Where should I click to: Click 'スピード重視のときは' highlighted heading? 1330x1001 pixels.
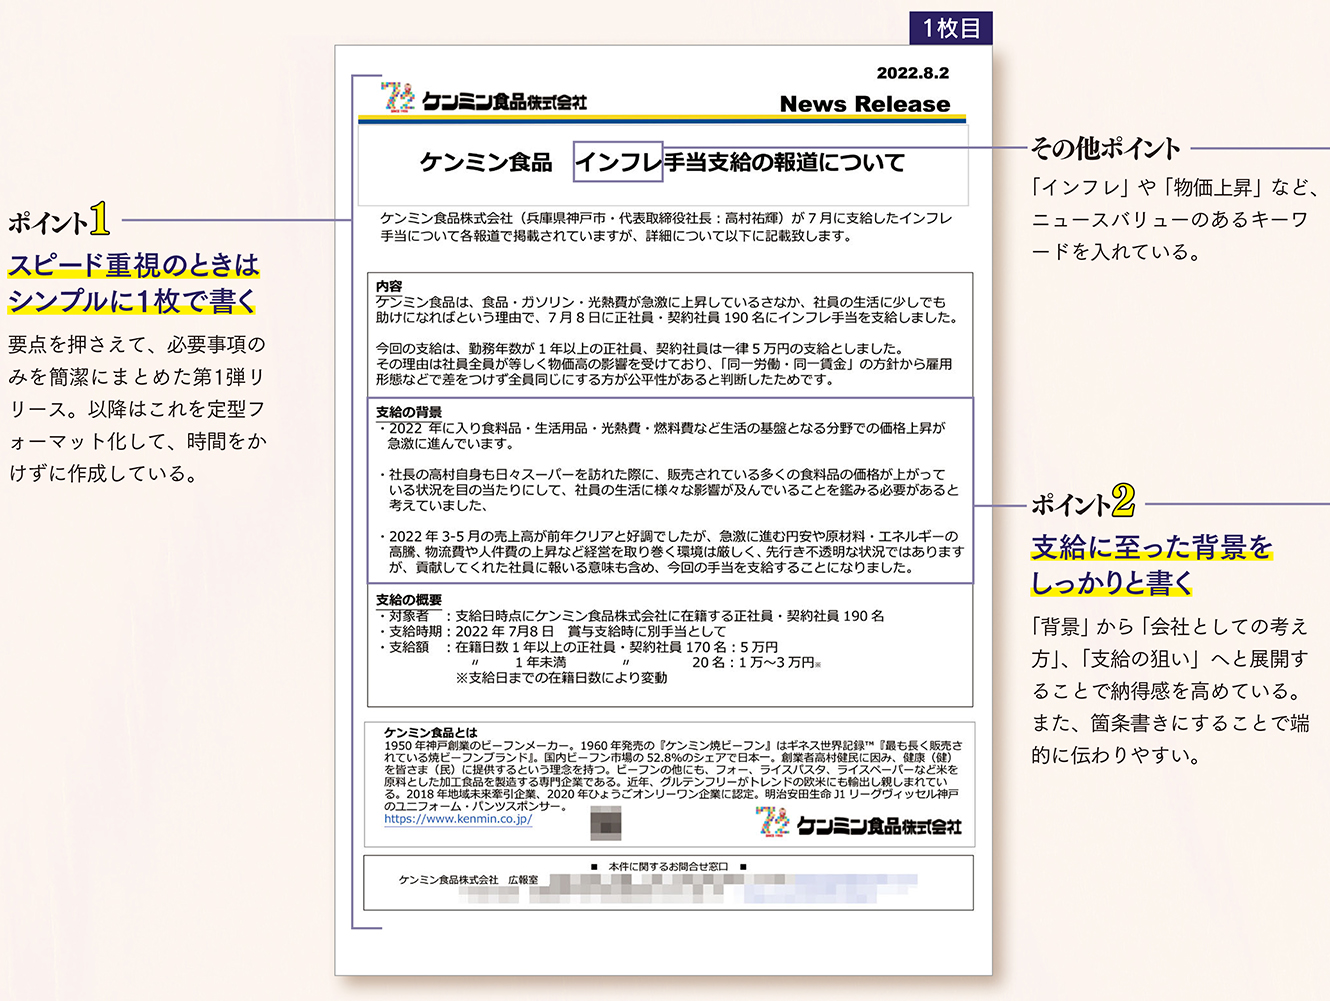pyautogui.click(x=134, y=265)
